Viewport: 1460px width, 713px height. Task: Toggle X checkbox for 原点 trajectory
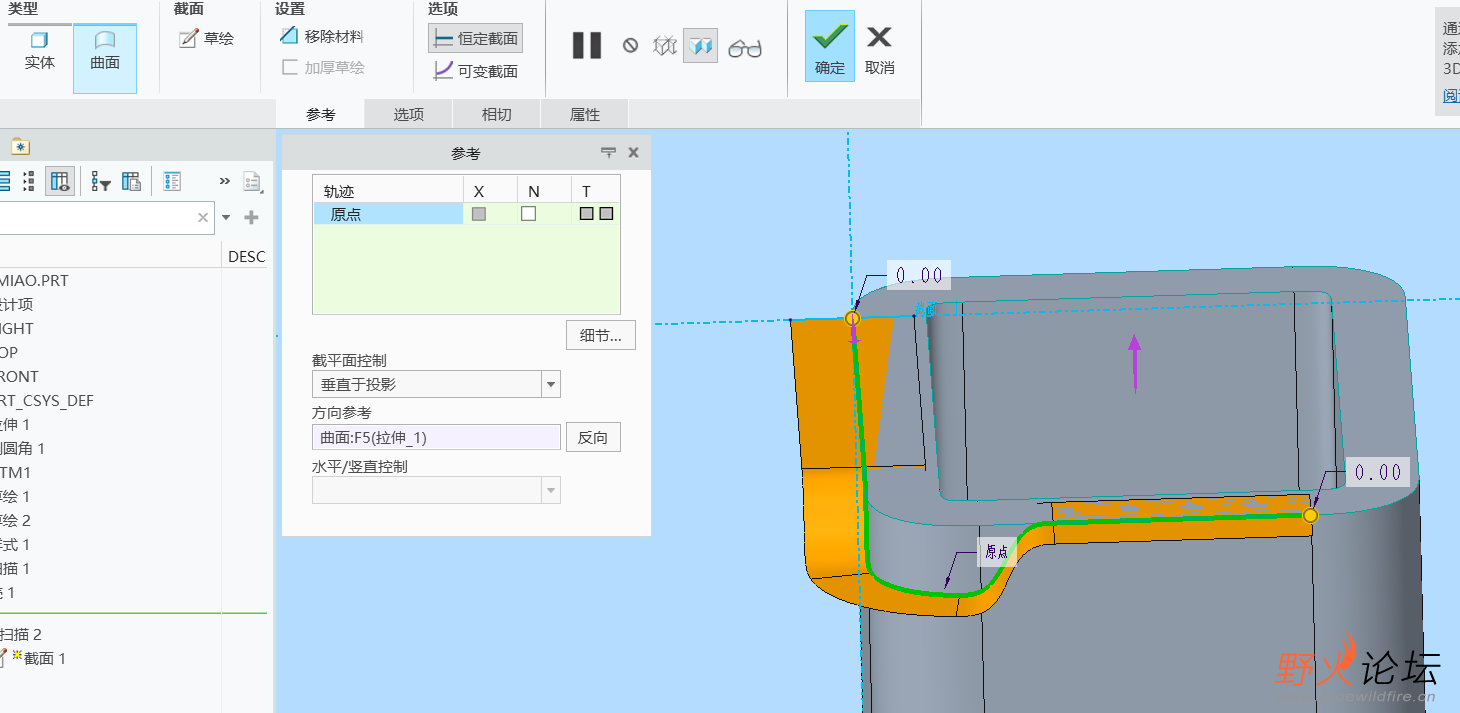click(479, 214)
